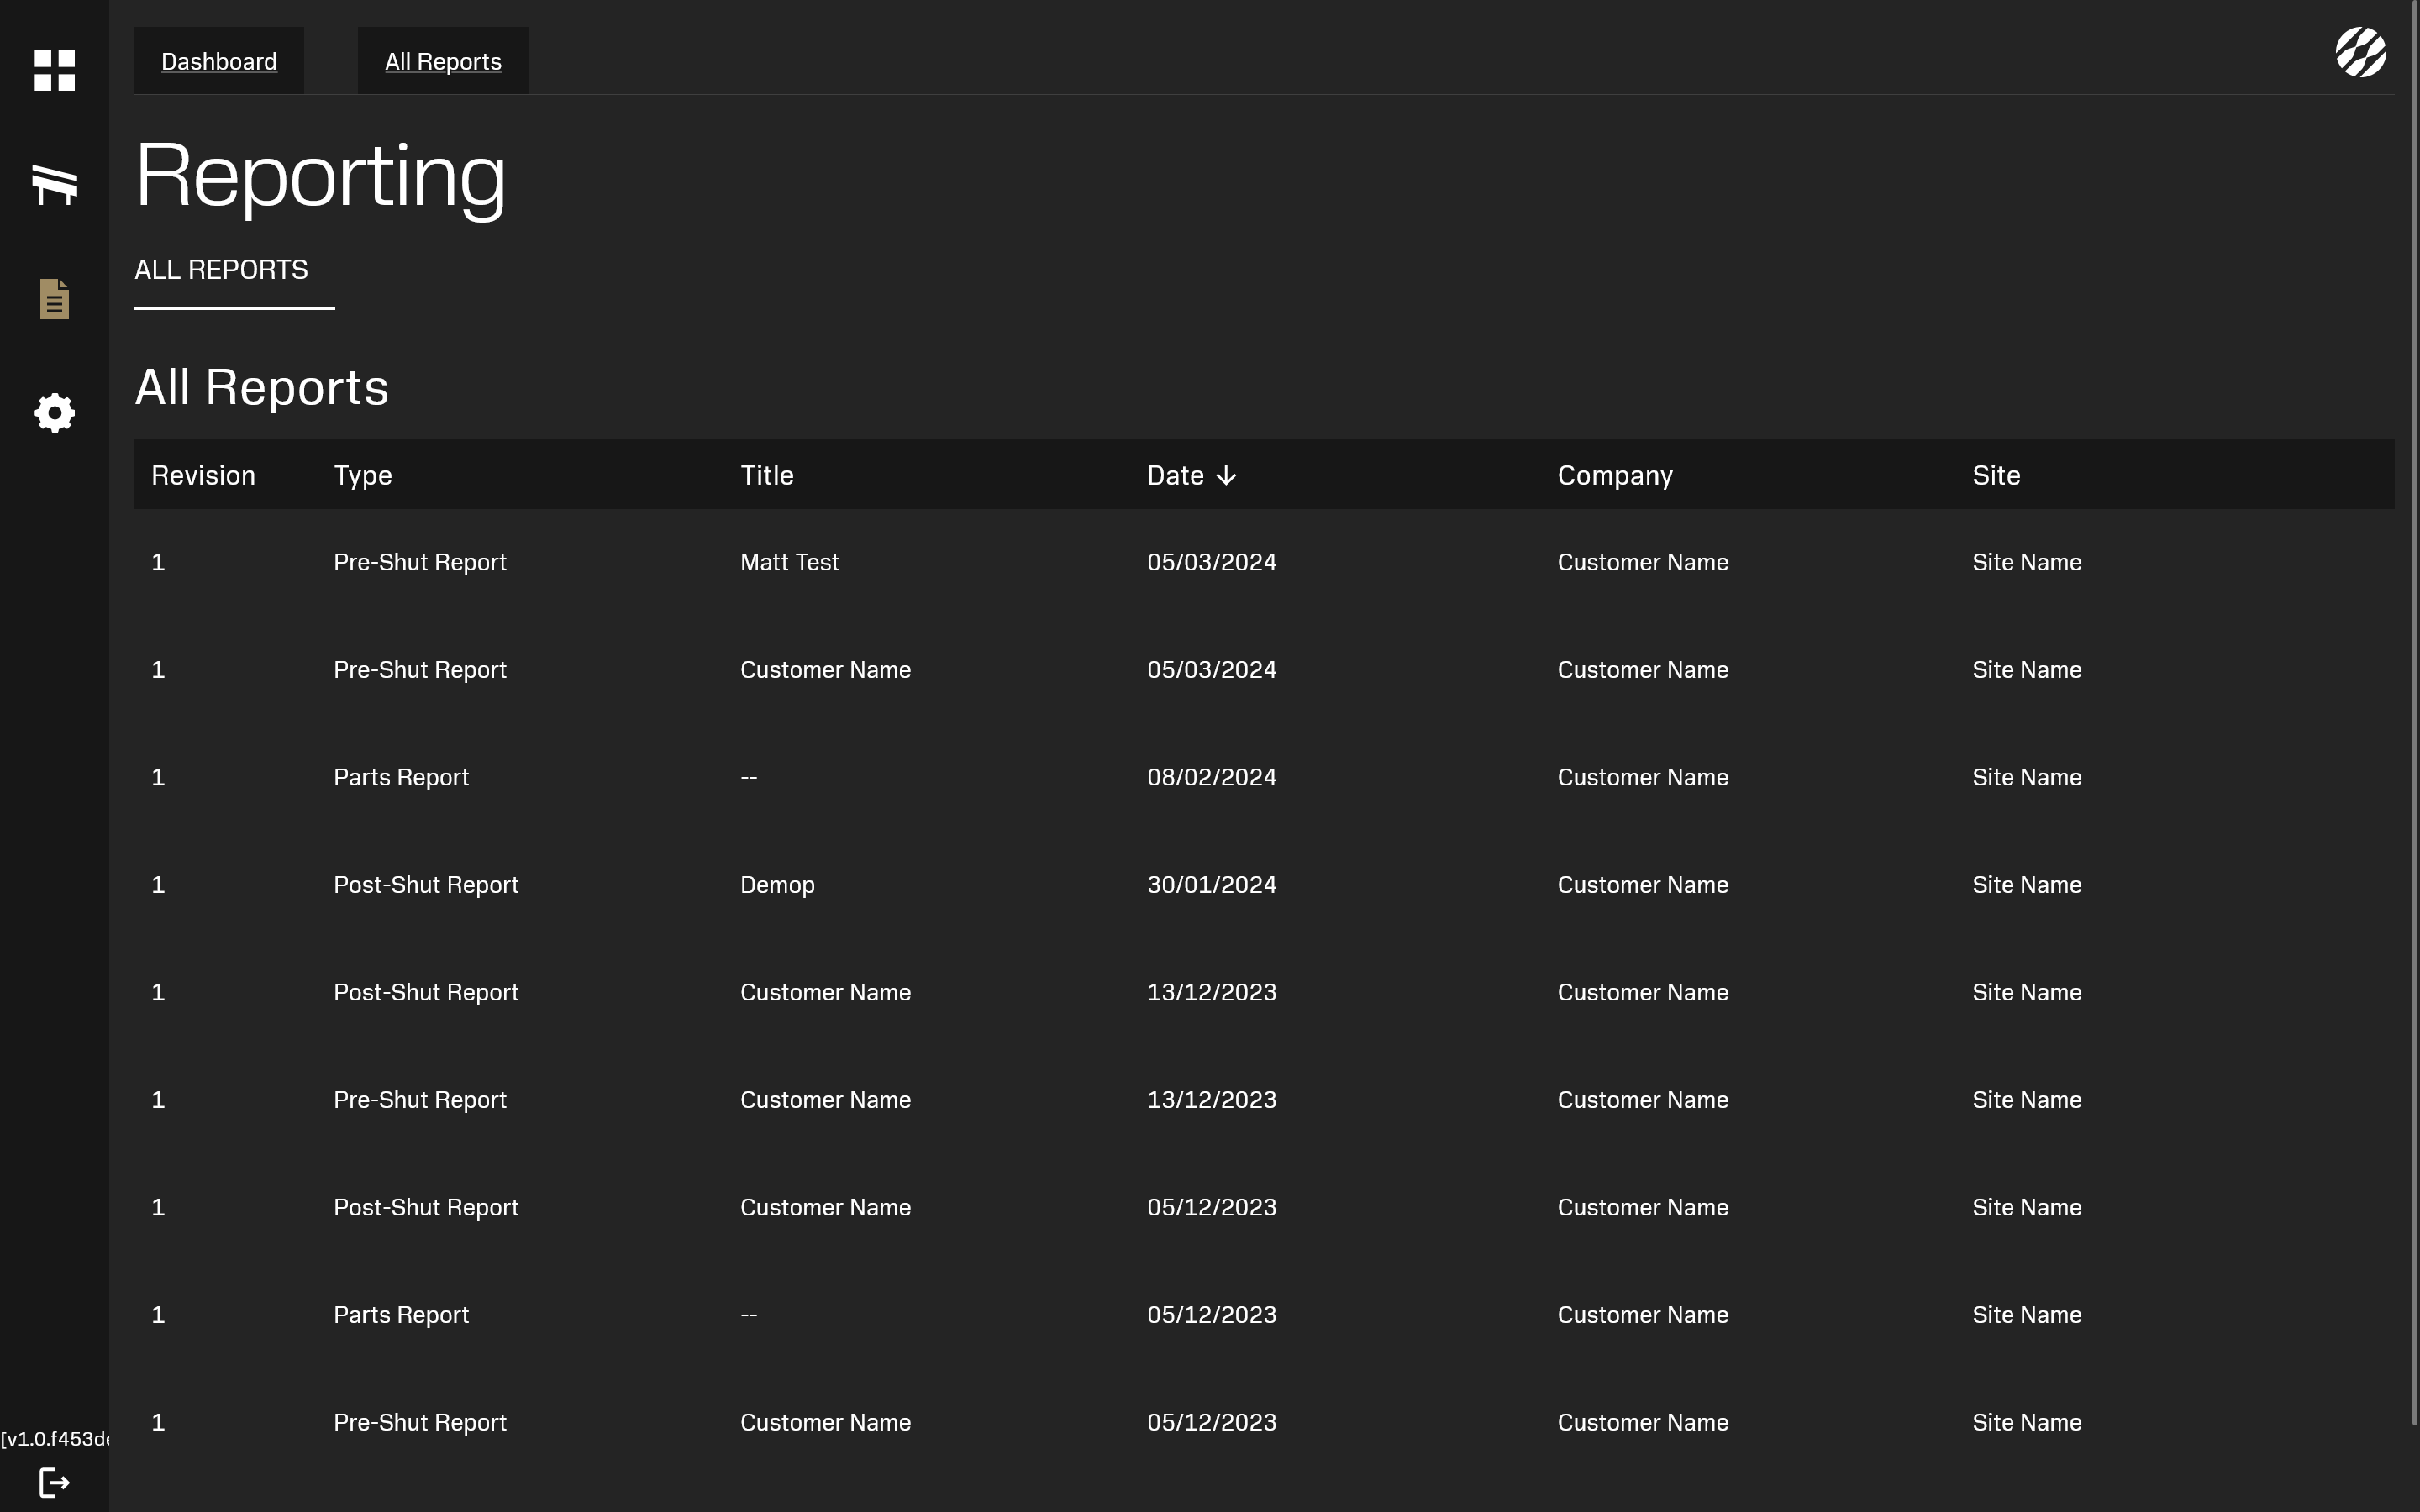
Task: Open the All Reports breadcrumb link
Action: pos(443,61)
